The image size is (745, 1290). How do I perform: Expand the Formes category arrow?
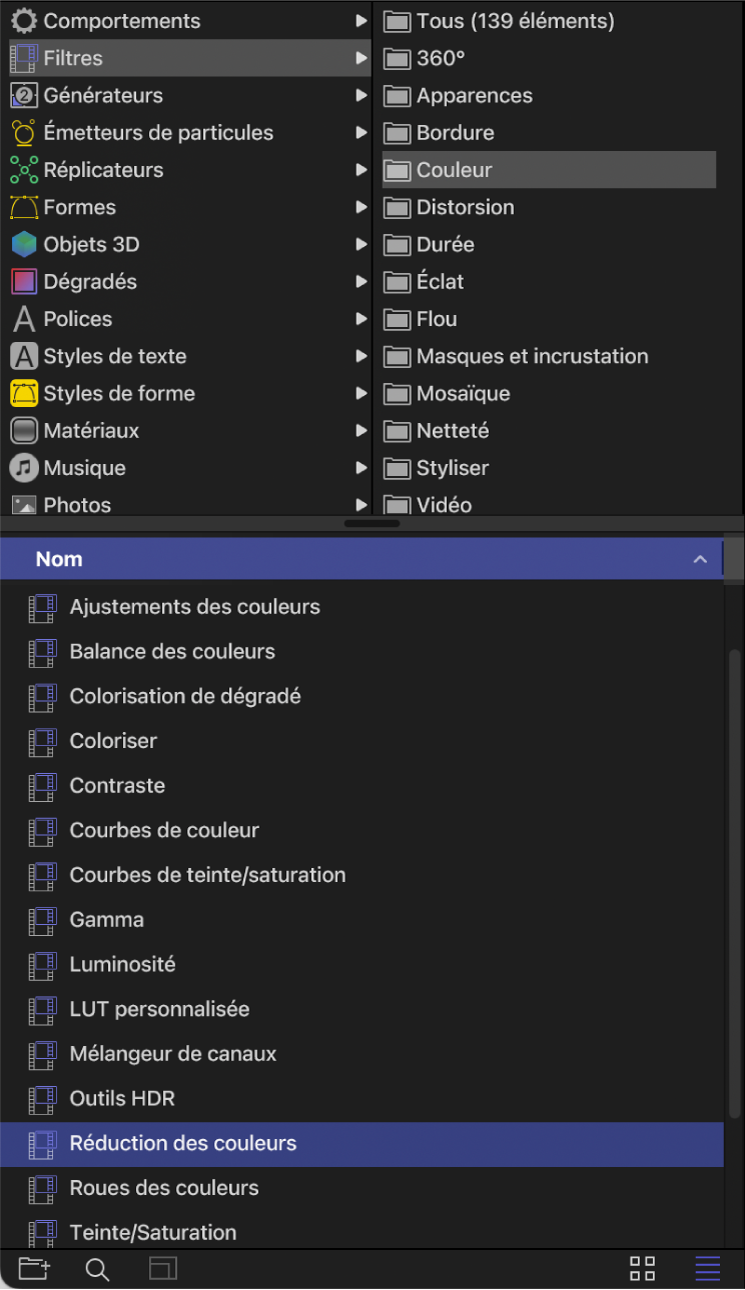click(x=362, y=207)
